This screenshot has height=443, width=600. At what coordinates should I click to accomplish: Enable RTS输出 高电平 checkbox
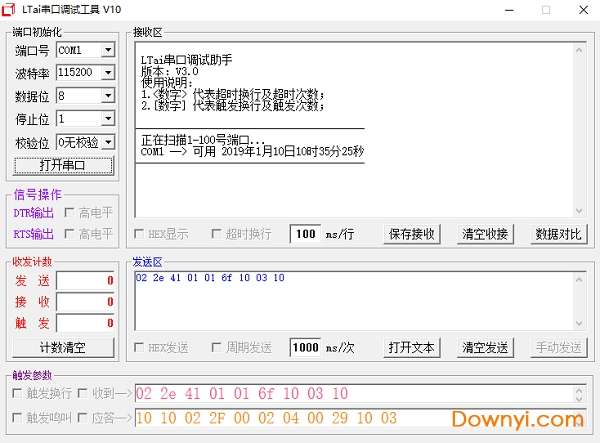click(70, 234)
